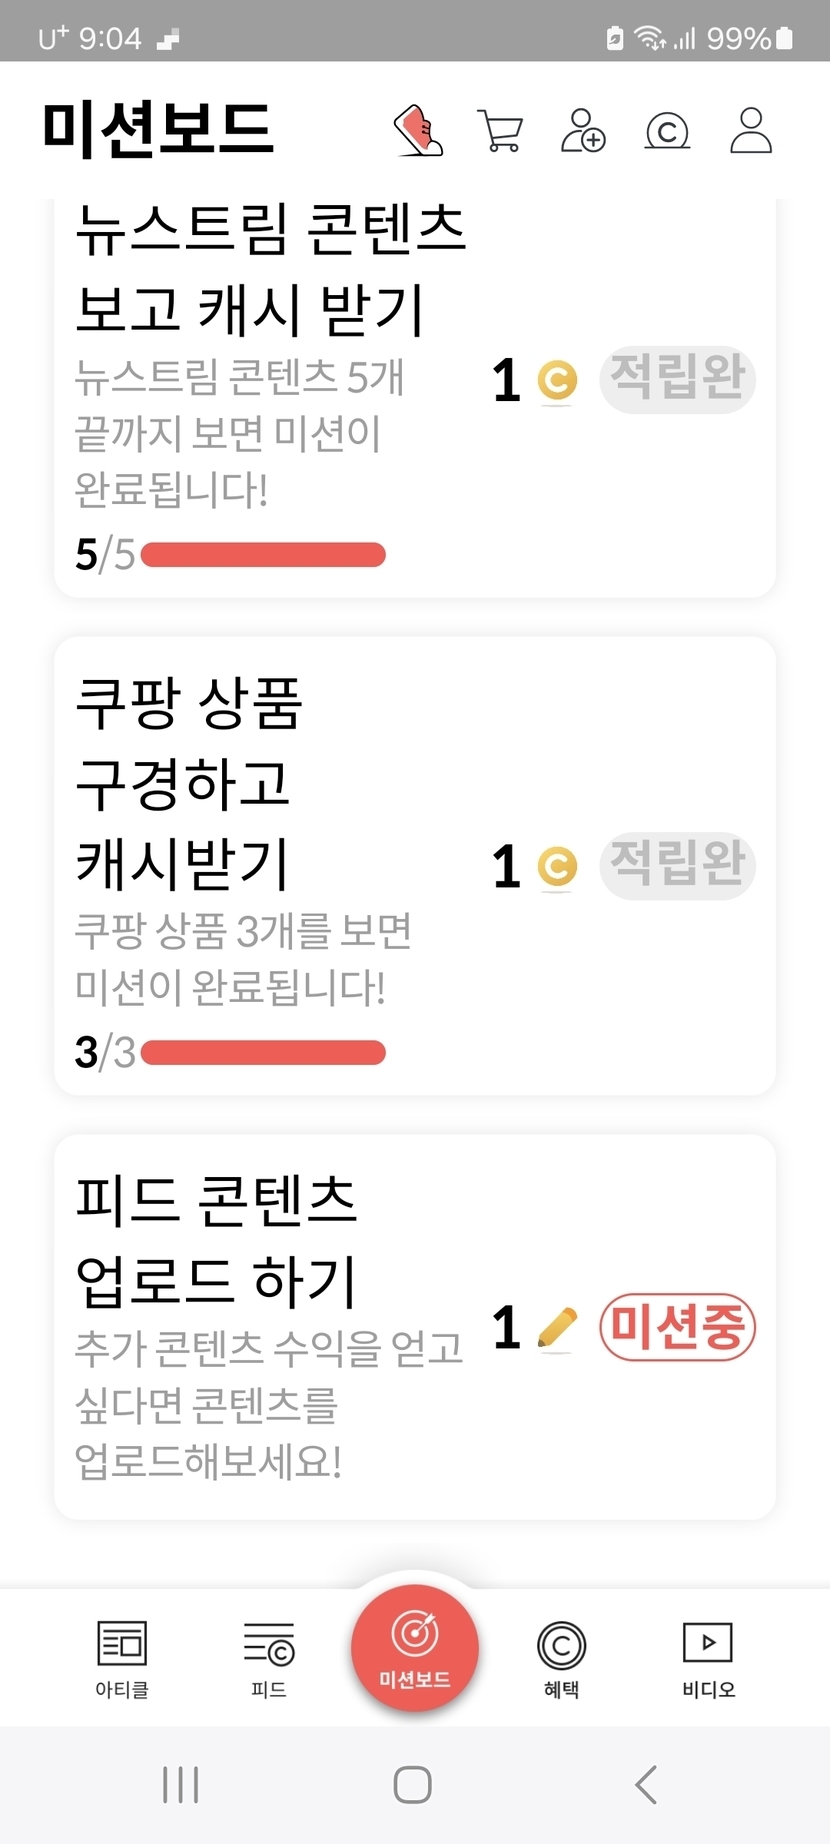This screenshot has width=830, height=1844.
Task: Tap the 5/5 progress bar
Action: click(x=263, y=555)
